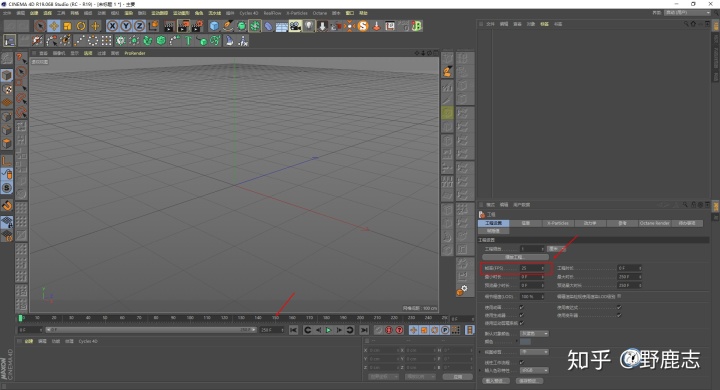Image resolution: width=720 pixels, height=390 pixels.
Task: Select the Rotate tool
Action: pos(81,26)
